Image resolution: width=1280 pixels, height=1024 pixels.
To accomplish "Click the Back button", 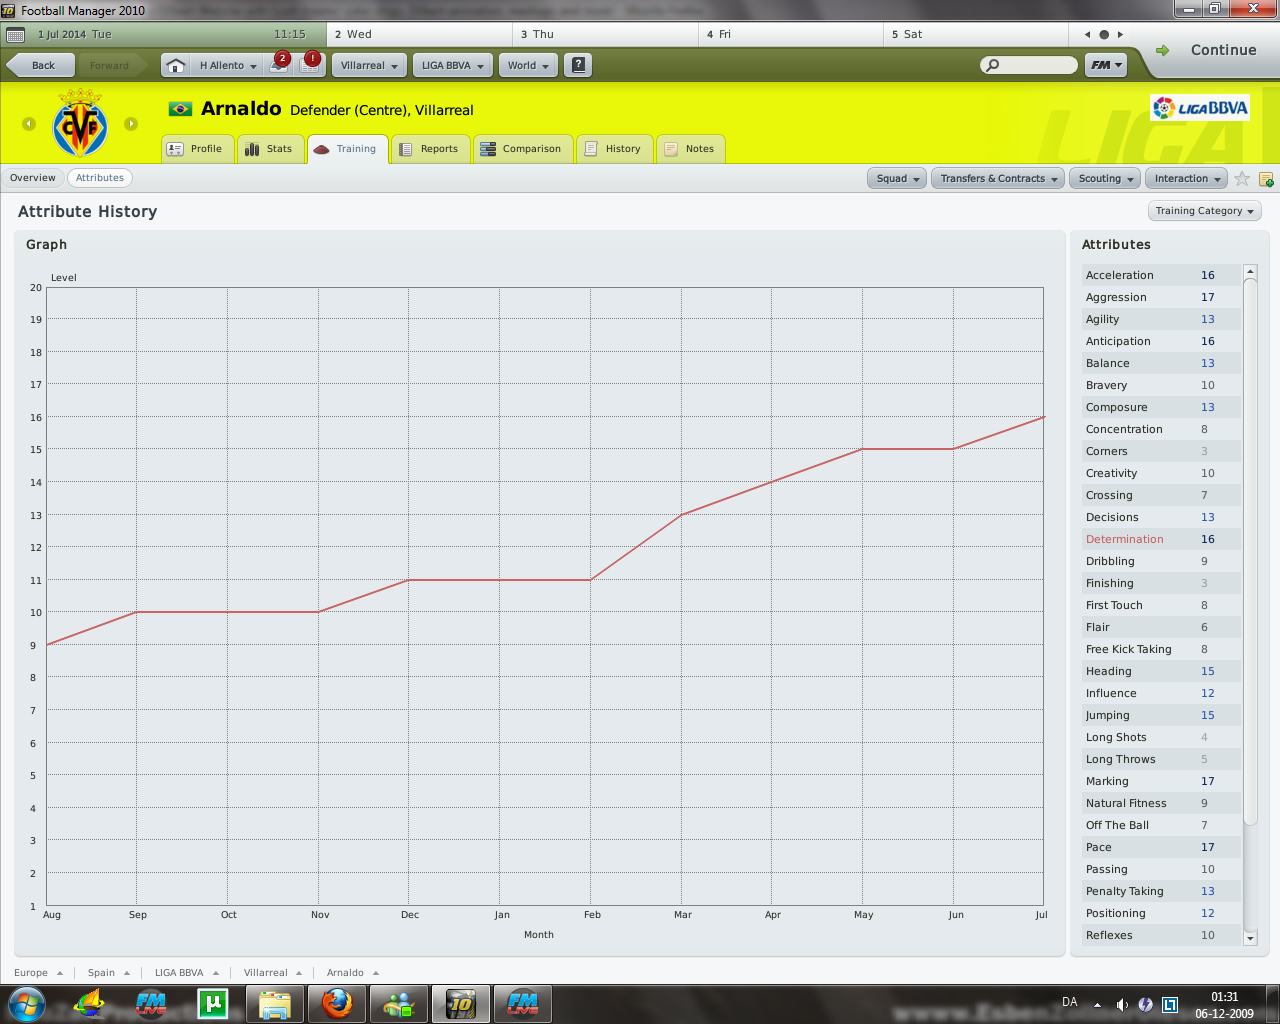I will tap(41, 65).
